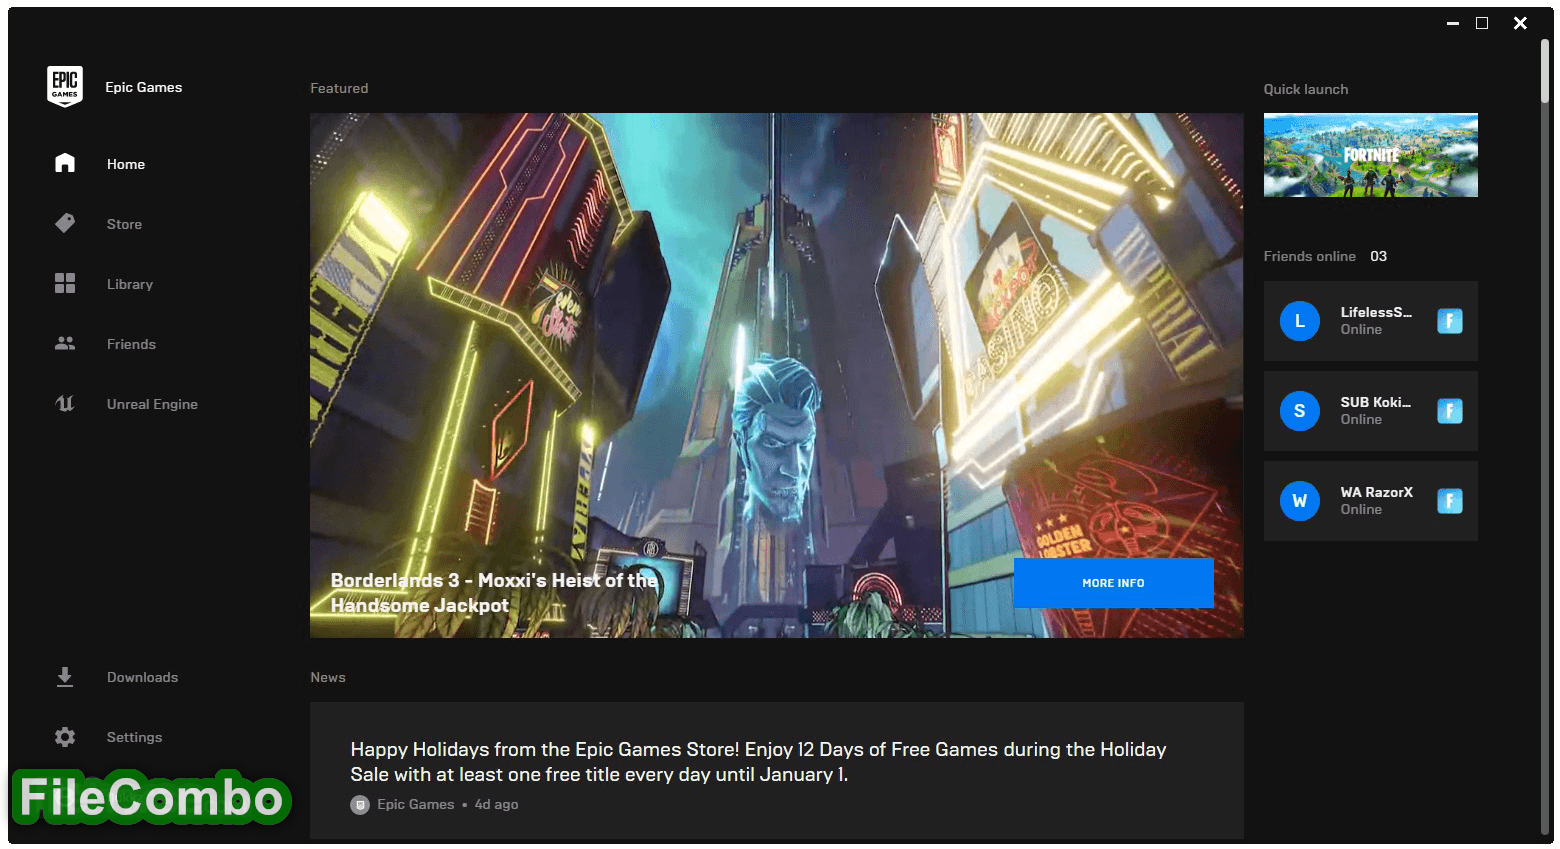
Task: Click the Settings gear icon
Action: point(65,737)
